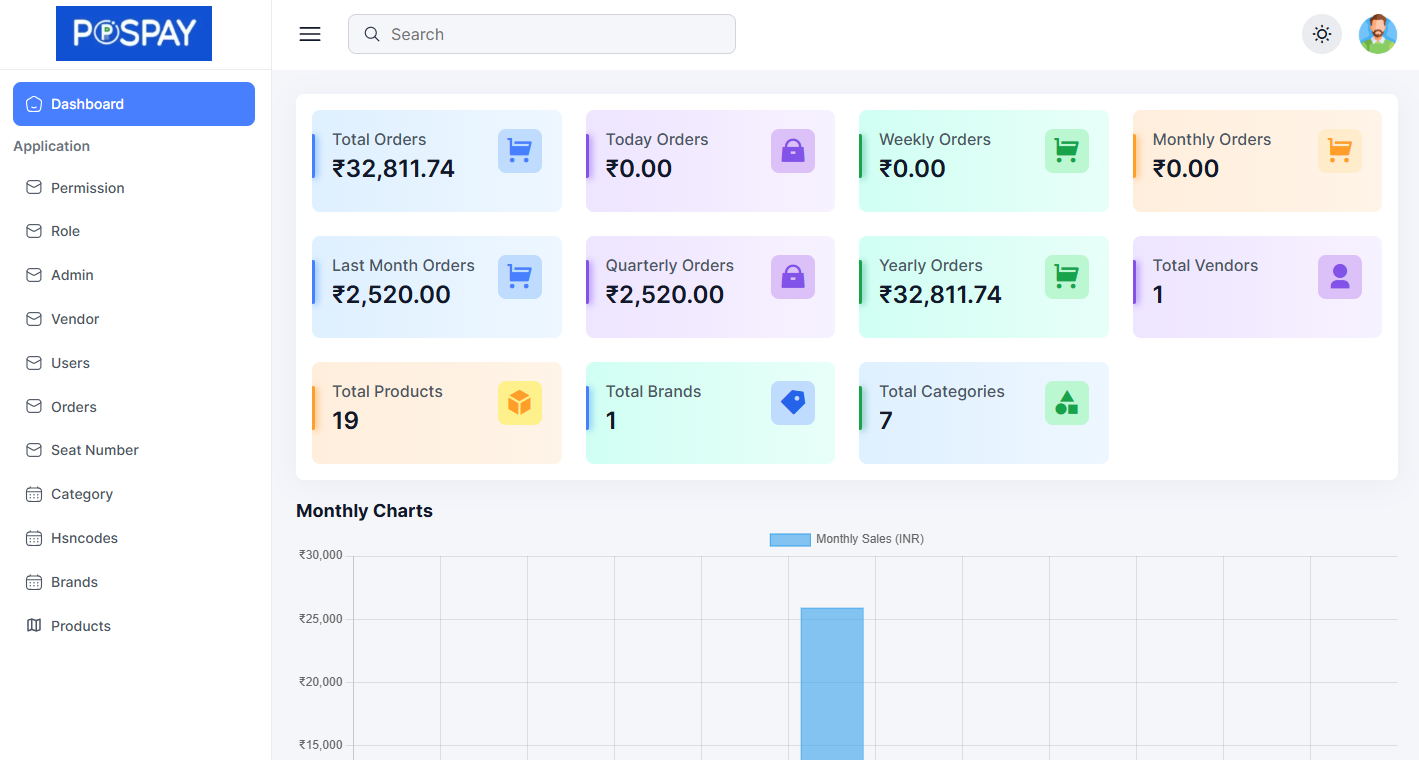Click the POSPAY logo
The image size is (1419, 760).
pos(134,34)
